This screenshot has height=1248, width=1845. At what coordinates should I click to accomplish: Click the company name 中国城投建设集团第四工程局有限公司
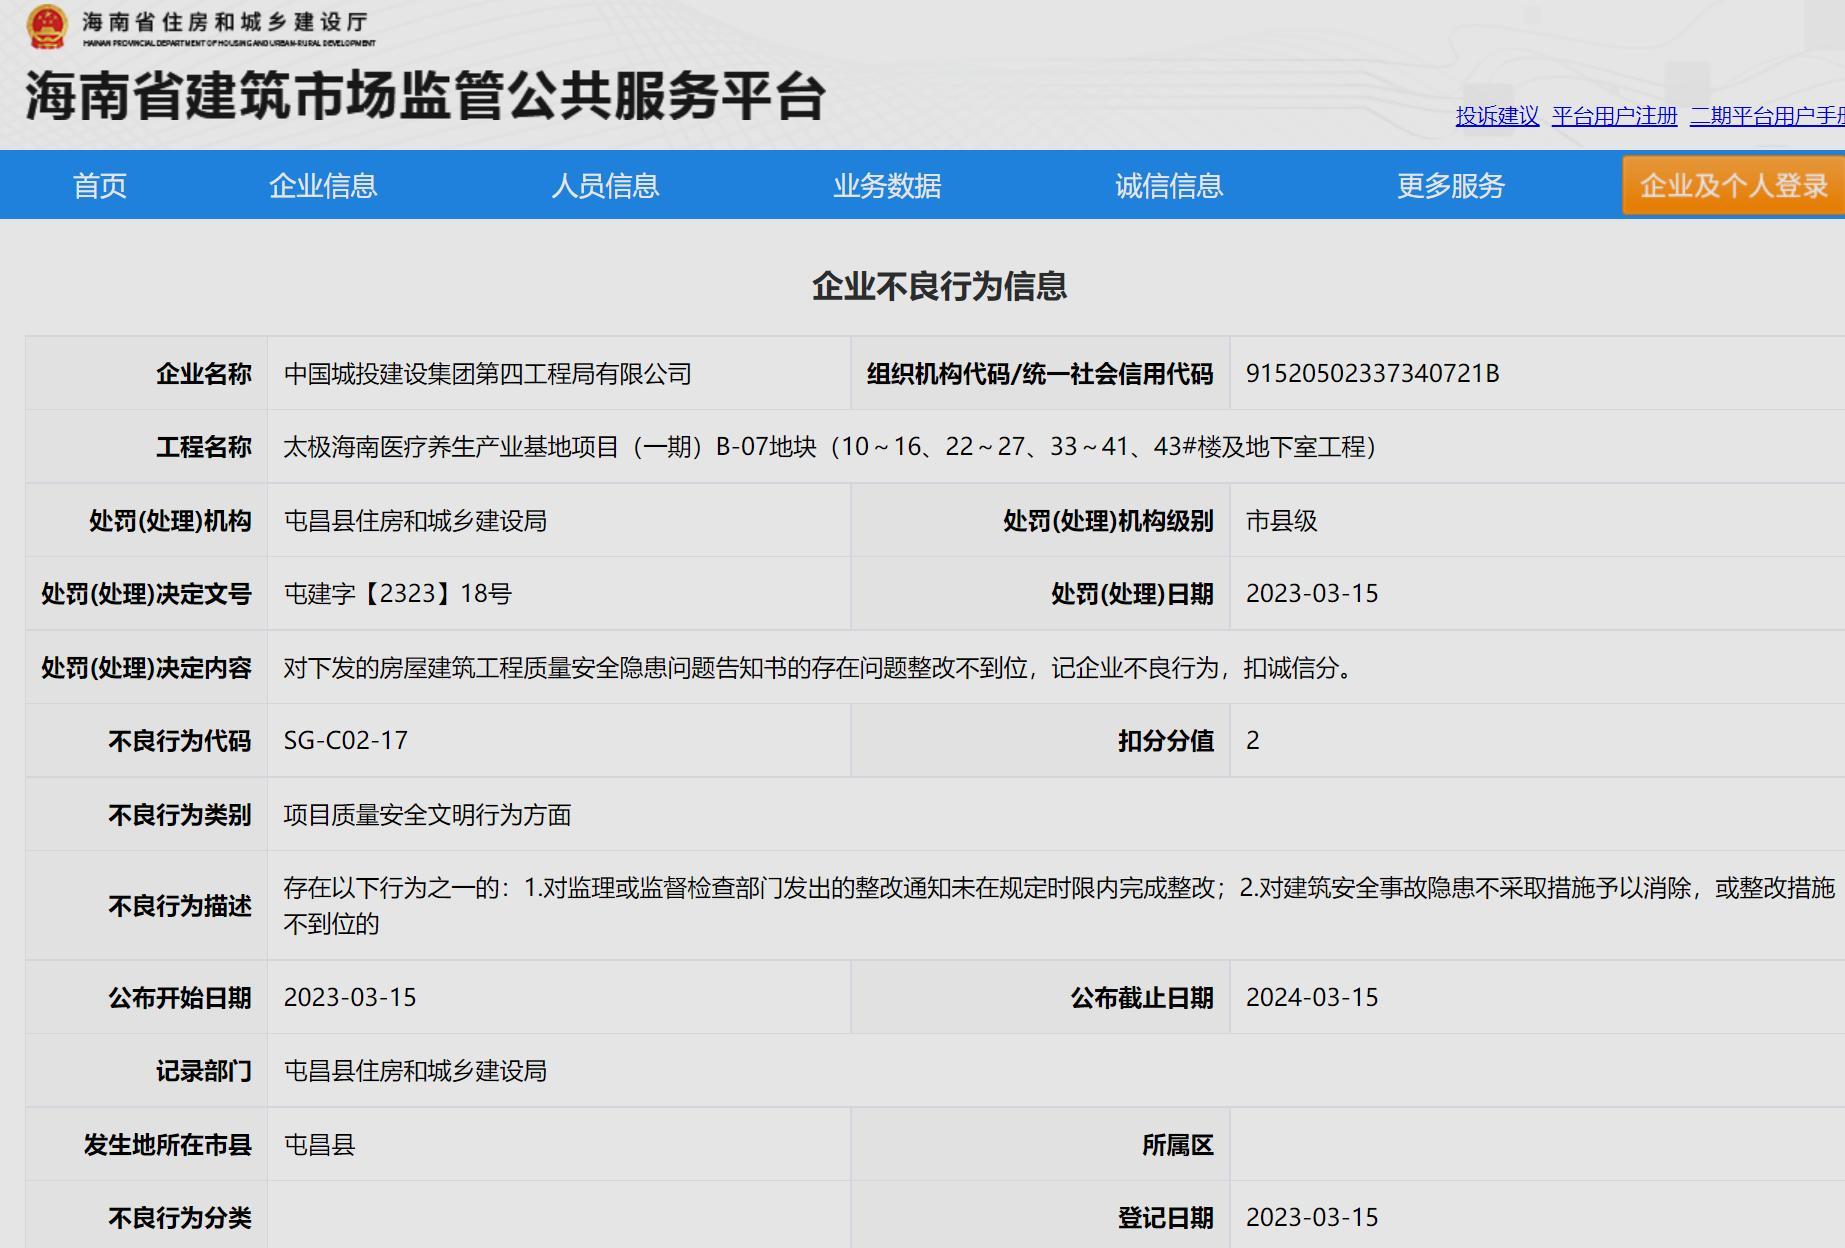pyautogui.click(x=488, y=374)
